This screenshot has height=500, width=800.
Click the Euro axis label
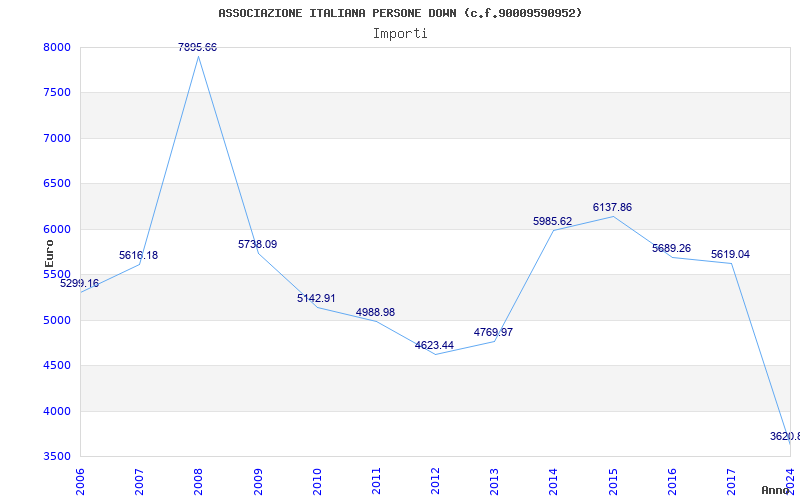tap(49, 253)
